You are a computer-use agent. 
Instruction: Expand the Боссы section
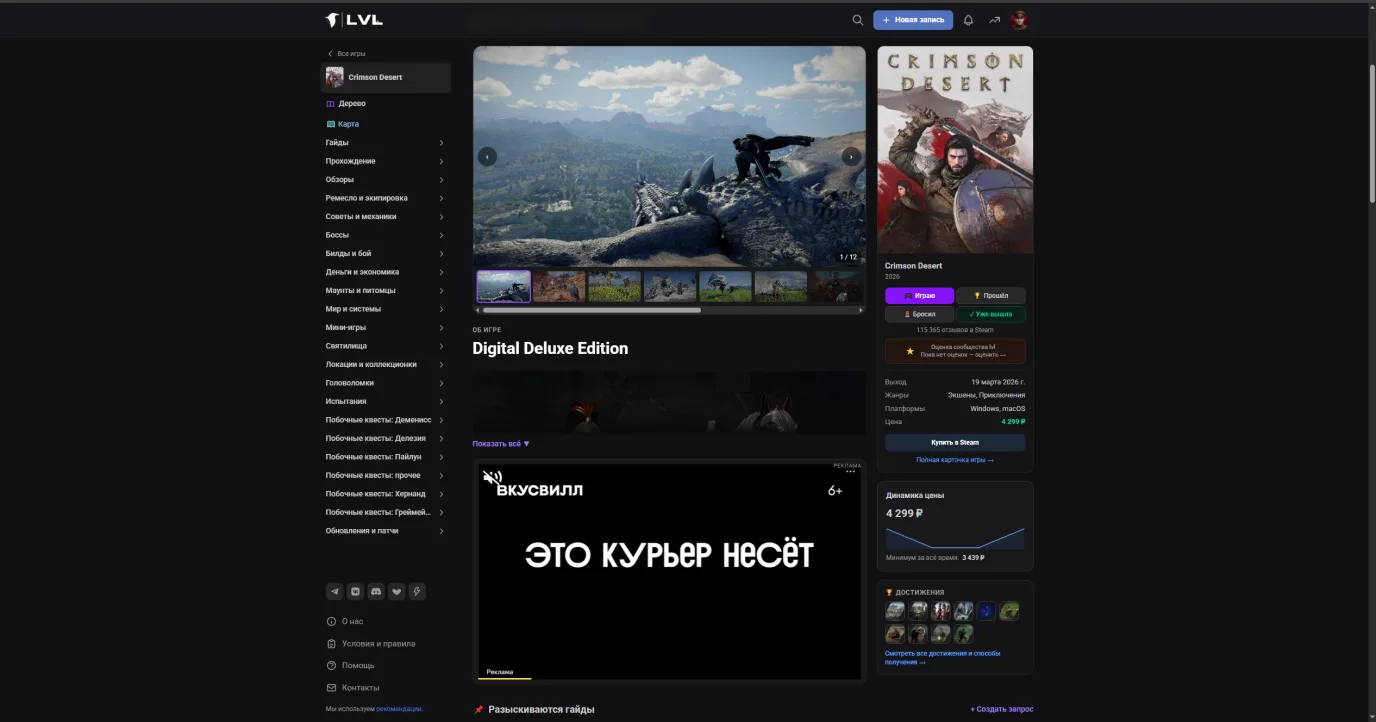coord(385,235)
